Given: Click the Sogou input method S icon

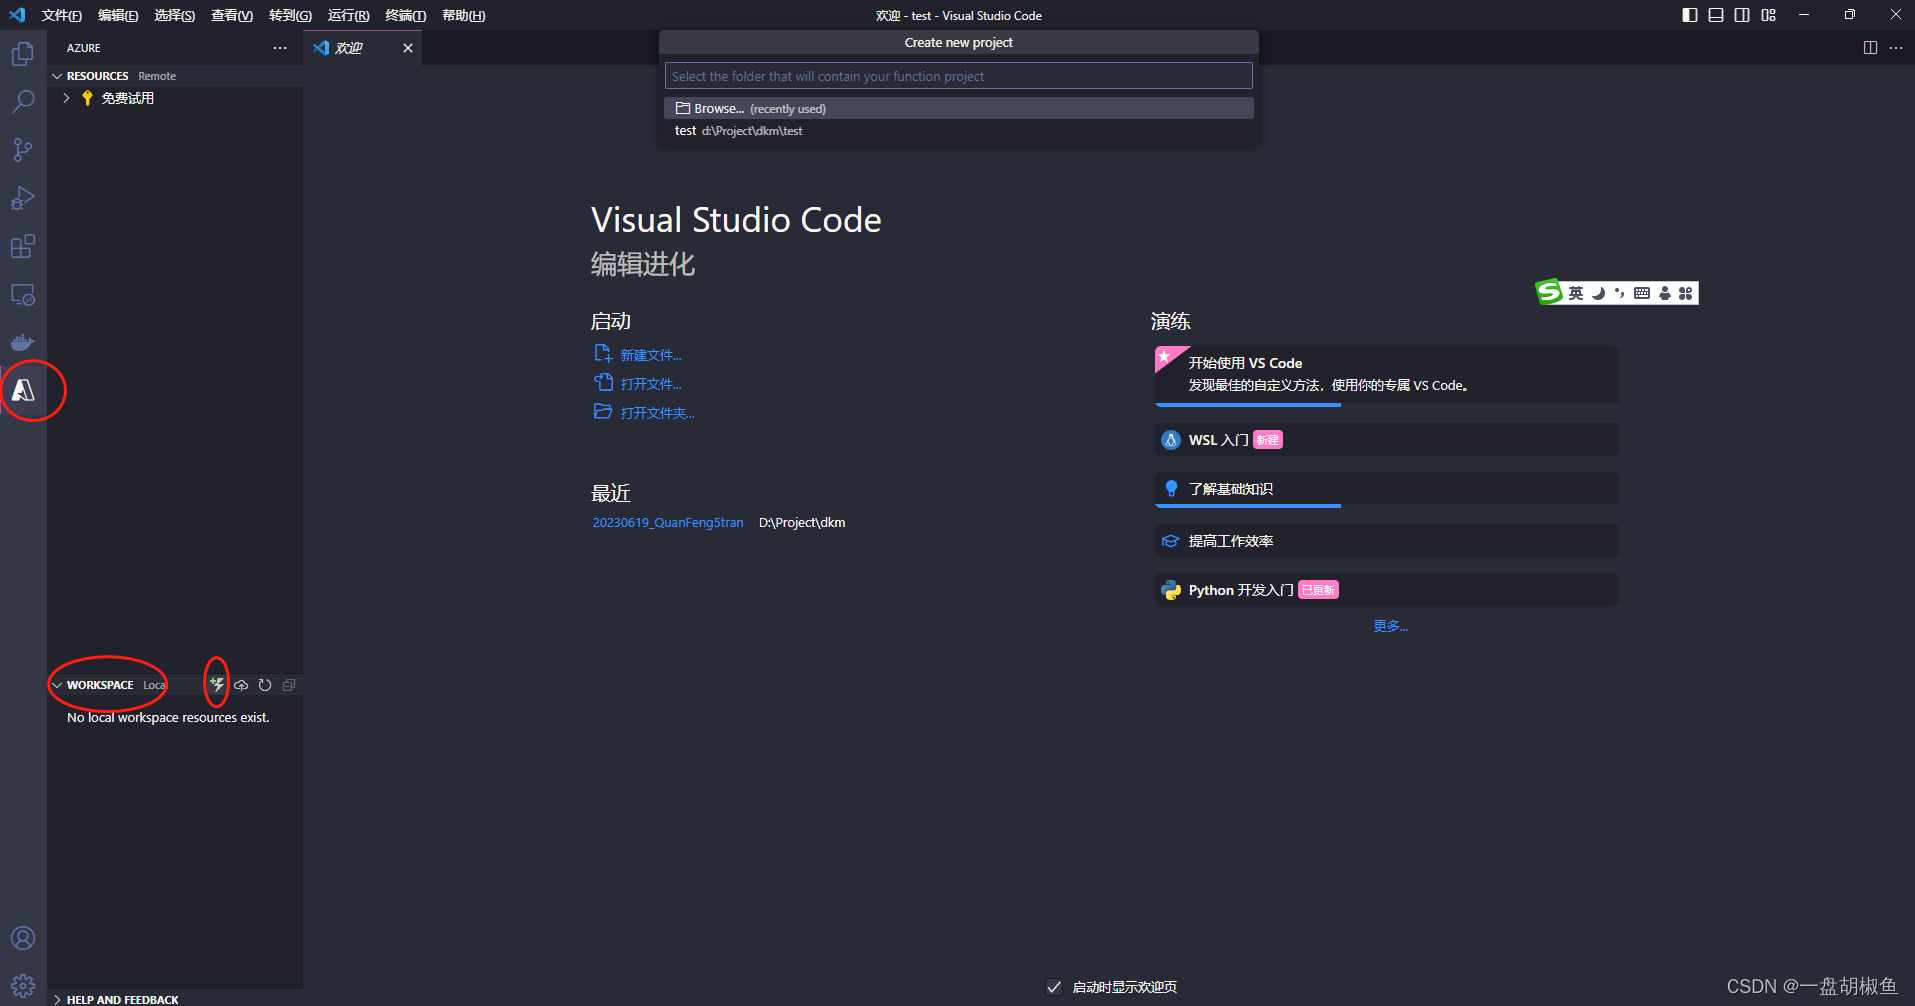Looking at the screenshot, I should (1549, 291).
